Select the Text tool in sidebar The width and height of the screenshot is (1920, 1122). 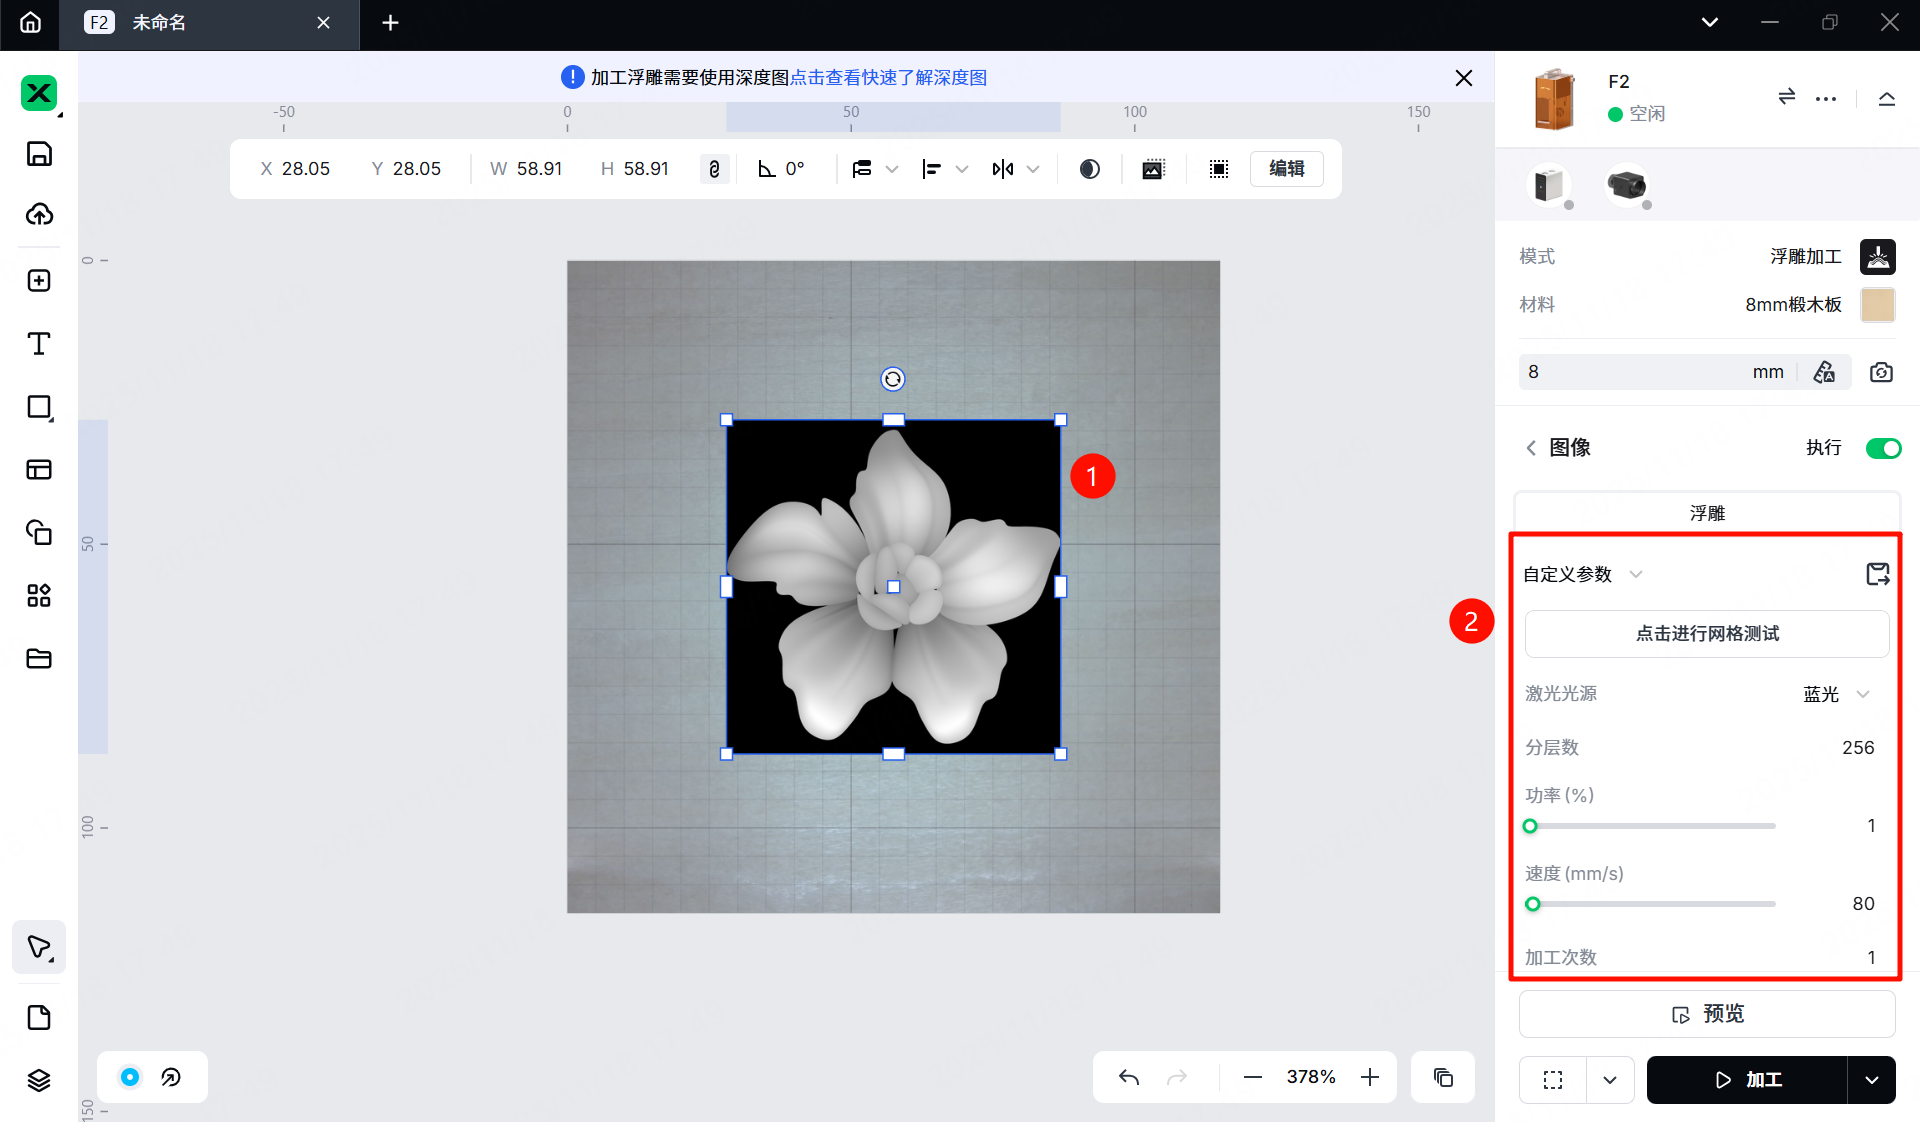[x=39, y=344]
